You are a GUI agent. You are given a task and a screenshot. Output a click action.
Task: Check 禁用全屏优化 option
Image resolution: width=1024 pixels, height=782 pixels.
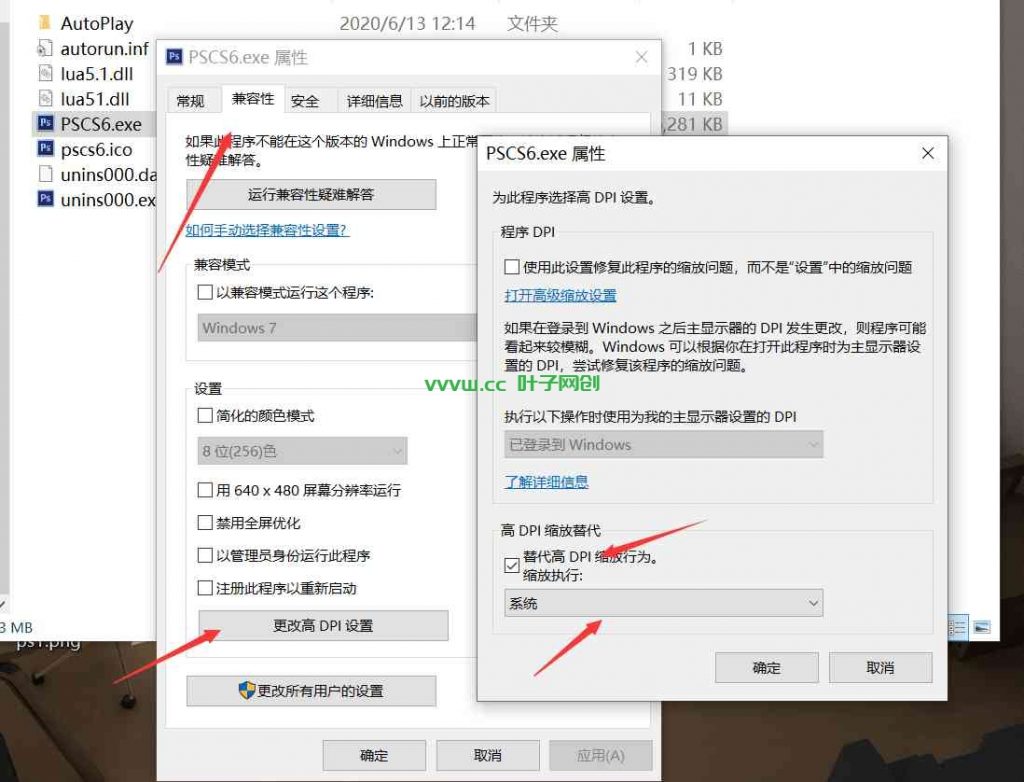[205, 523]
